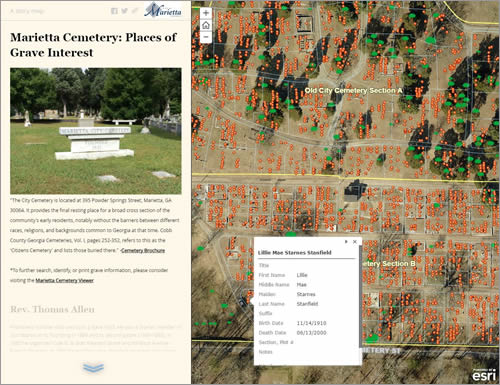The width and height of the screenshot is (500, 385).
Task: Show next feature arrow in popup
Action: 346,242
